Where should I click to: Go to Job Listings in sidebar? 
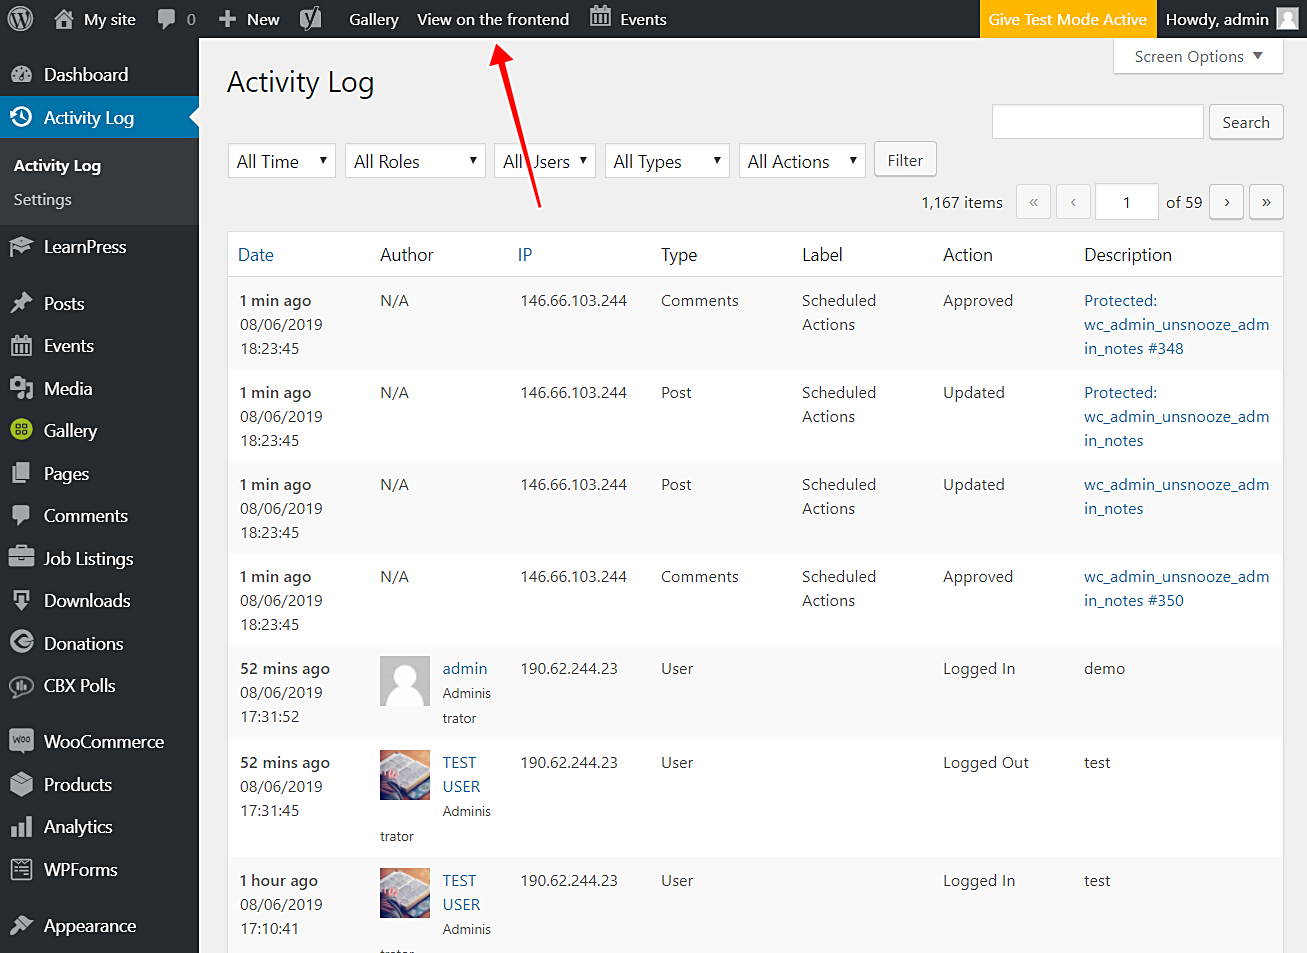point(88,559)
